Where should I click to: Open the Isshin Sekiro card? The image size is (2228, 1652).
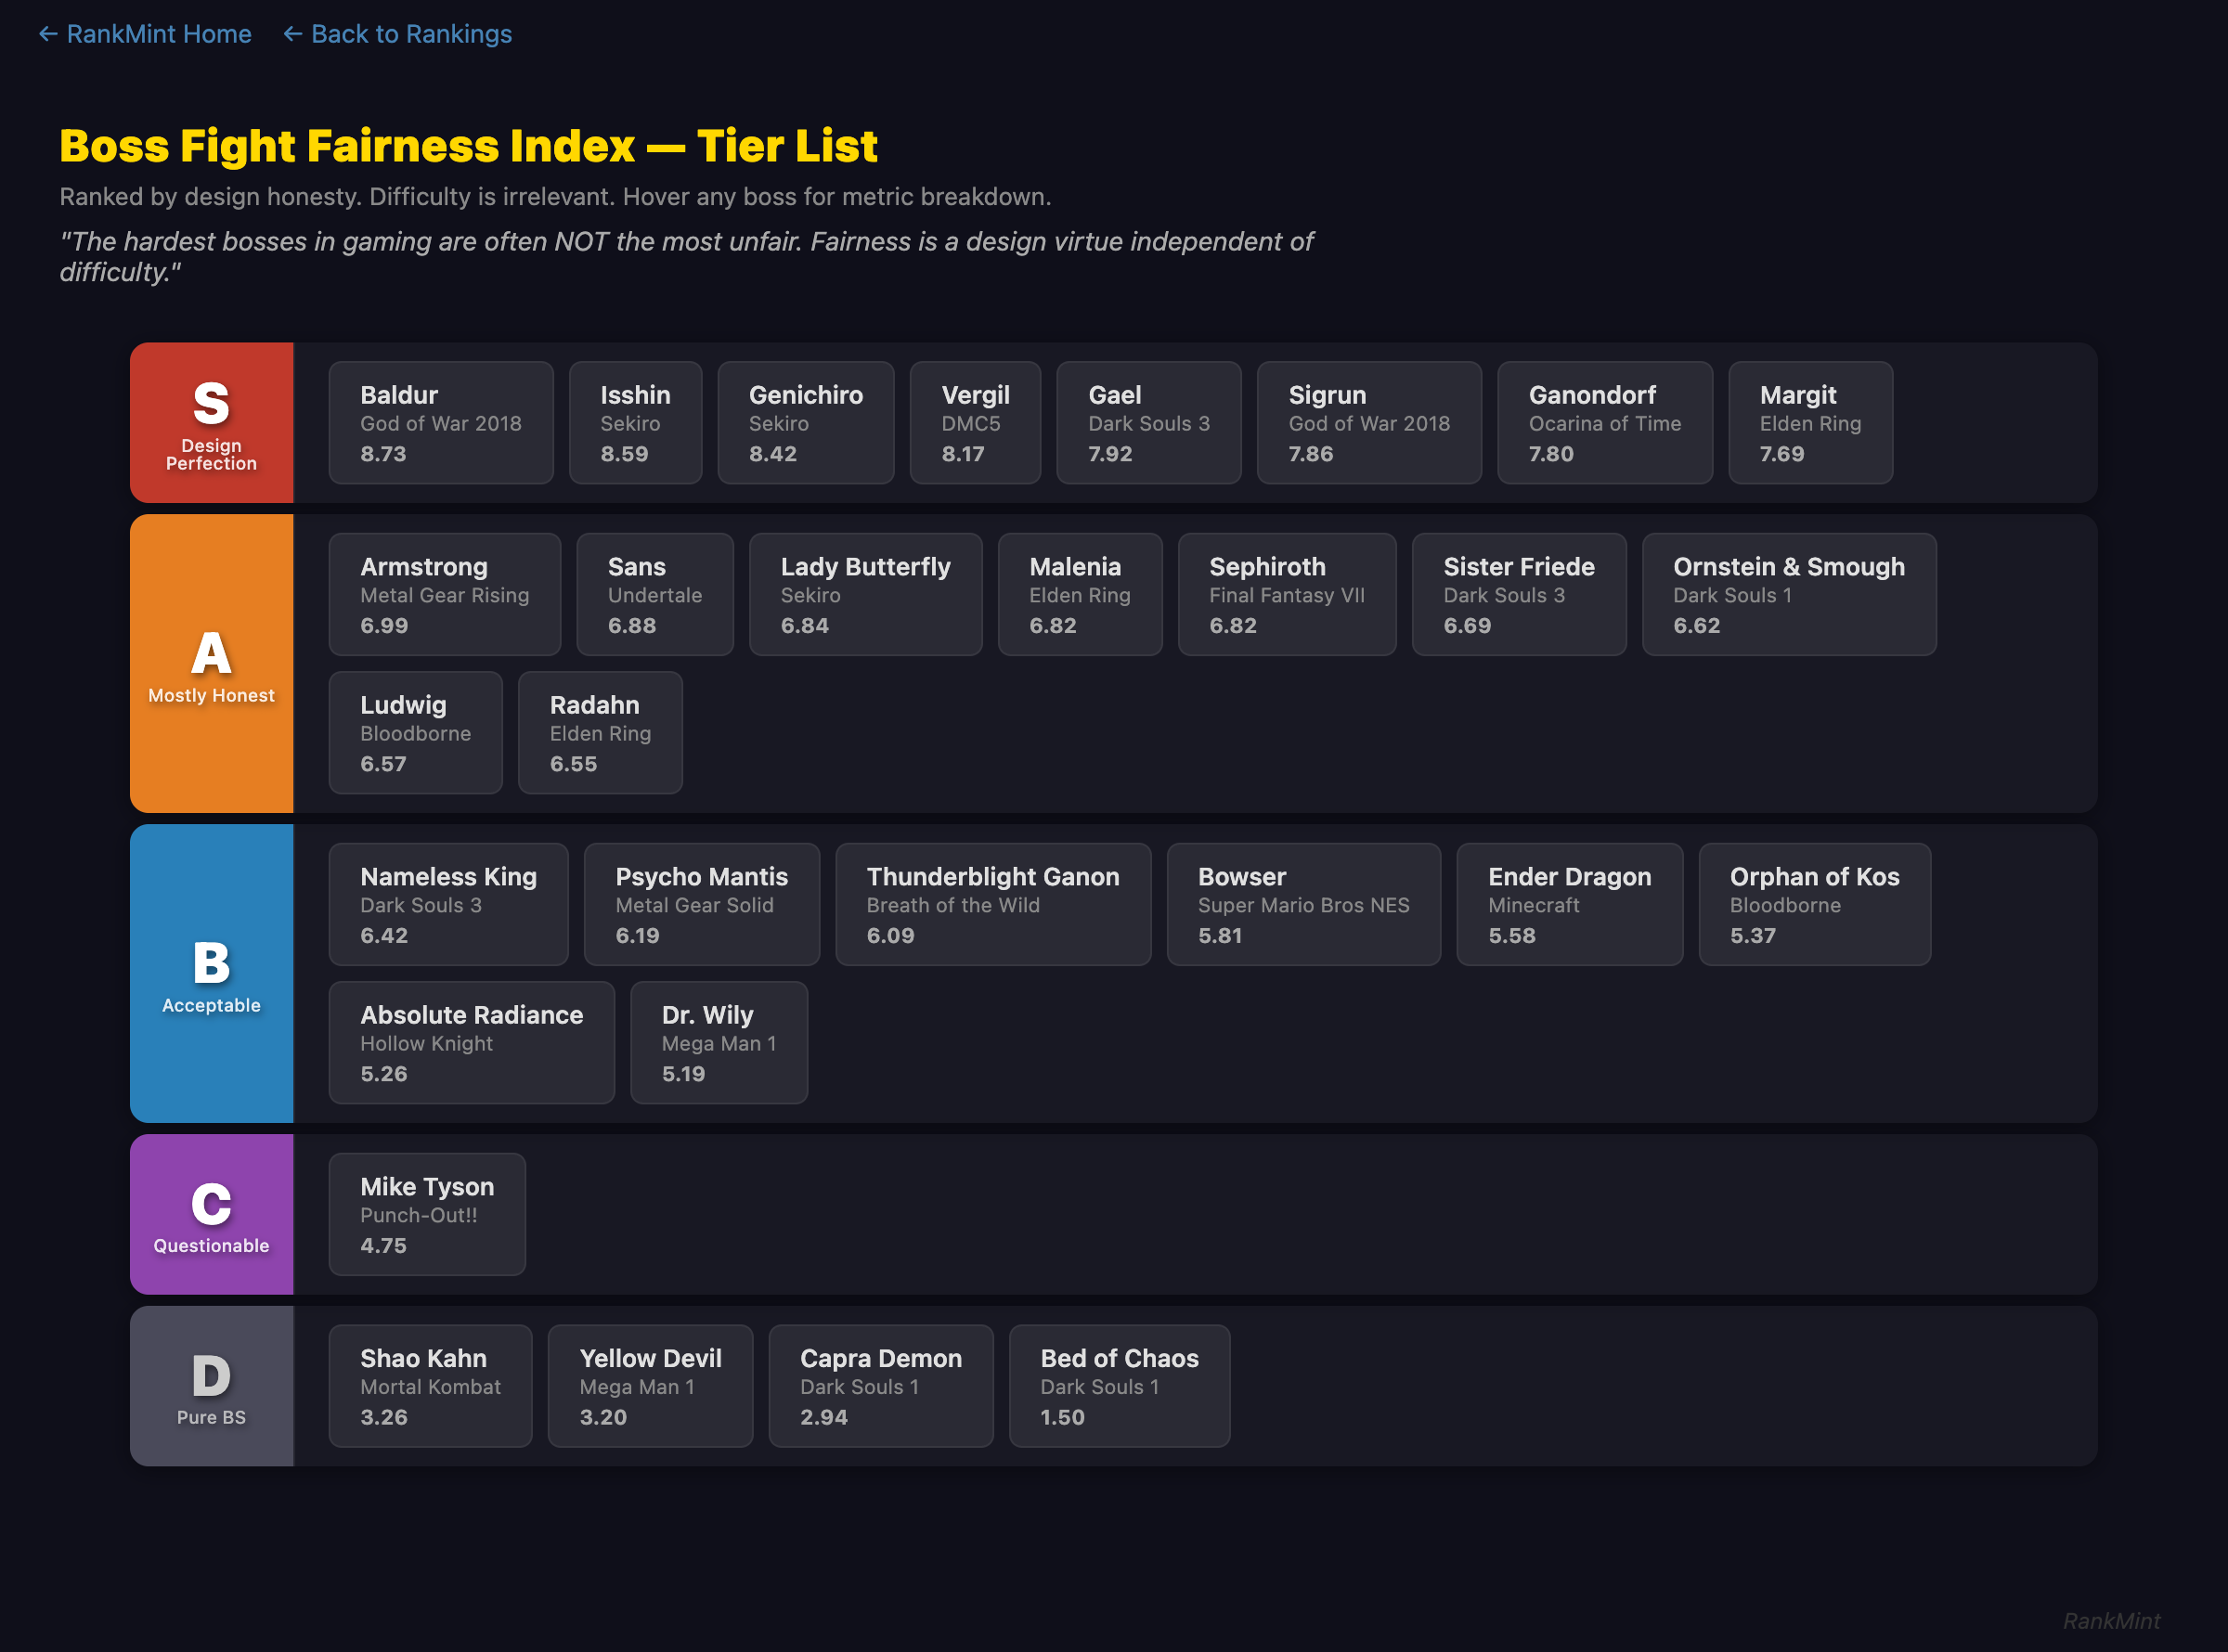coord(636,422)
